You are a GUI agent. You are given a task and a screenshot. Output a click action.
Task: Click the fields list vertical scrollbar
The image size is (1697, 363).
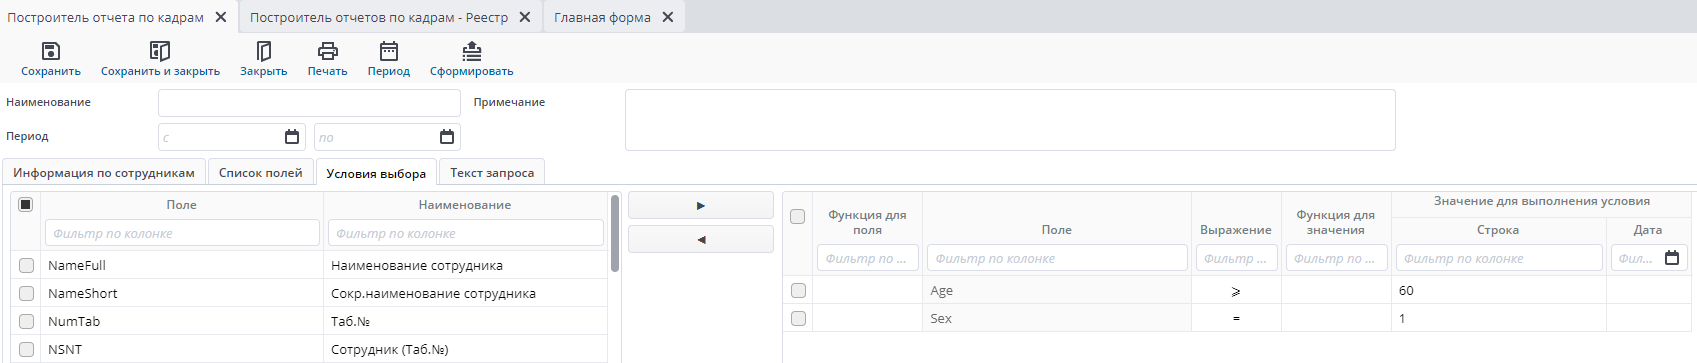(615, 233)
